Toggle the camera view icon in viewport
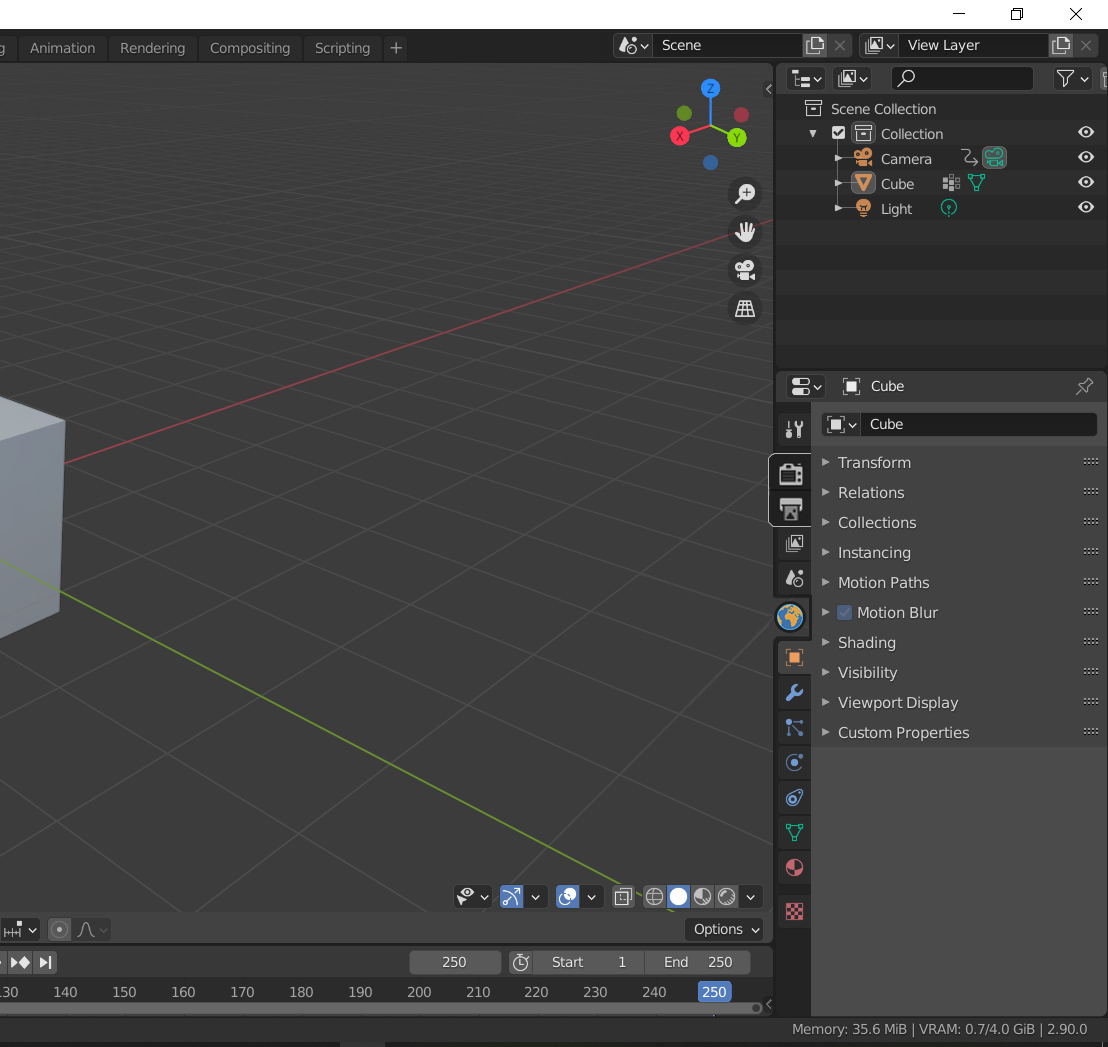This screenshot has width=1108, height=1047. (x=745, y=270)
